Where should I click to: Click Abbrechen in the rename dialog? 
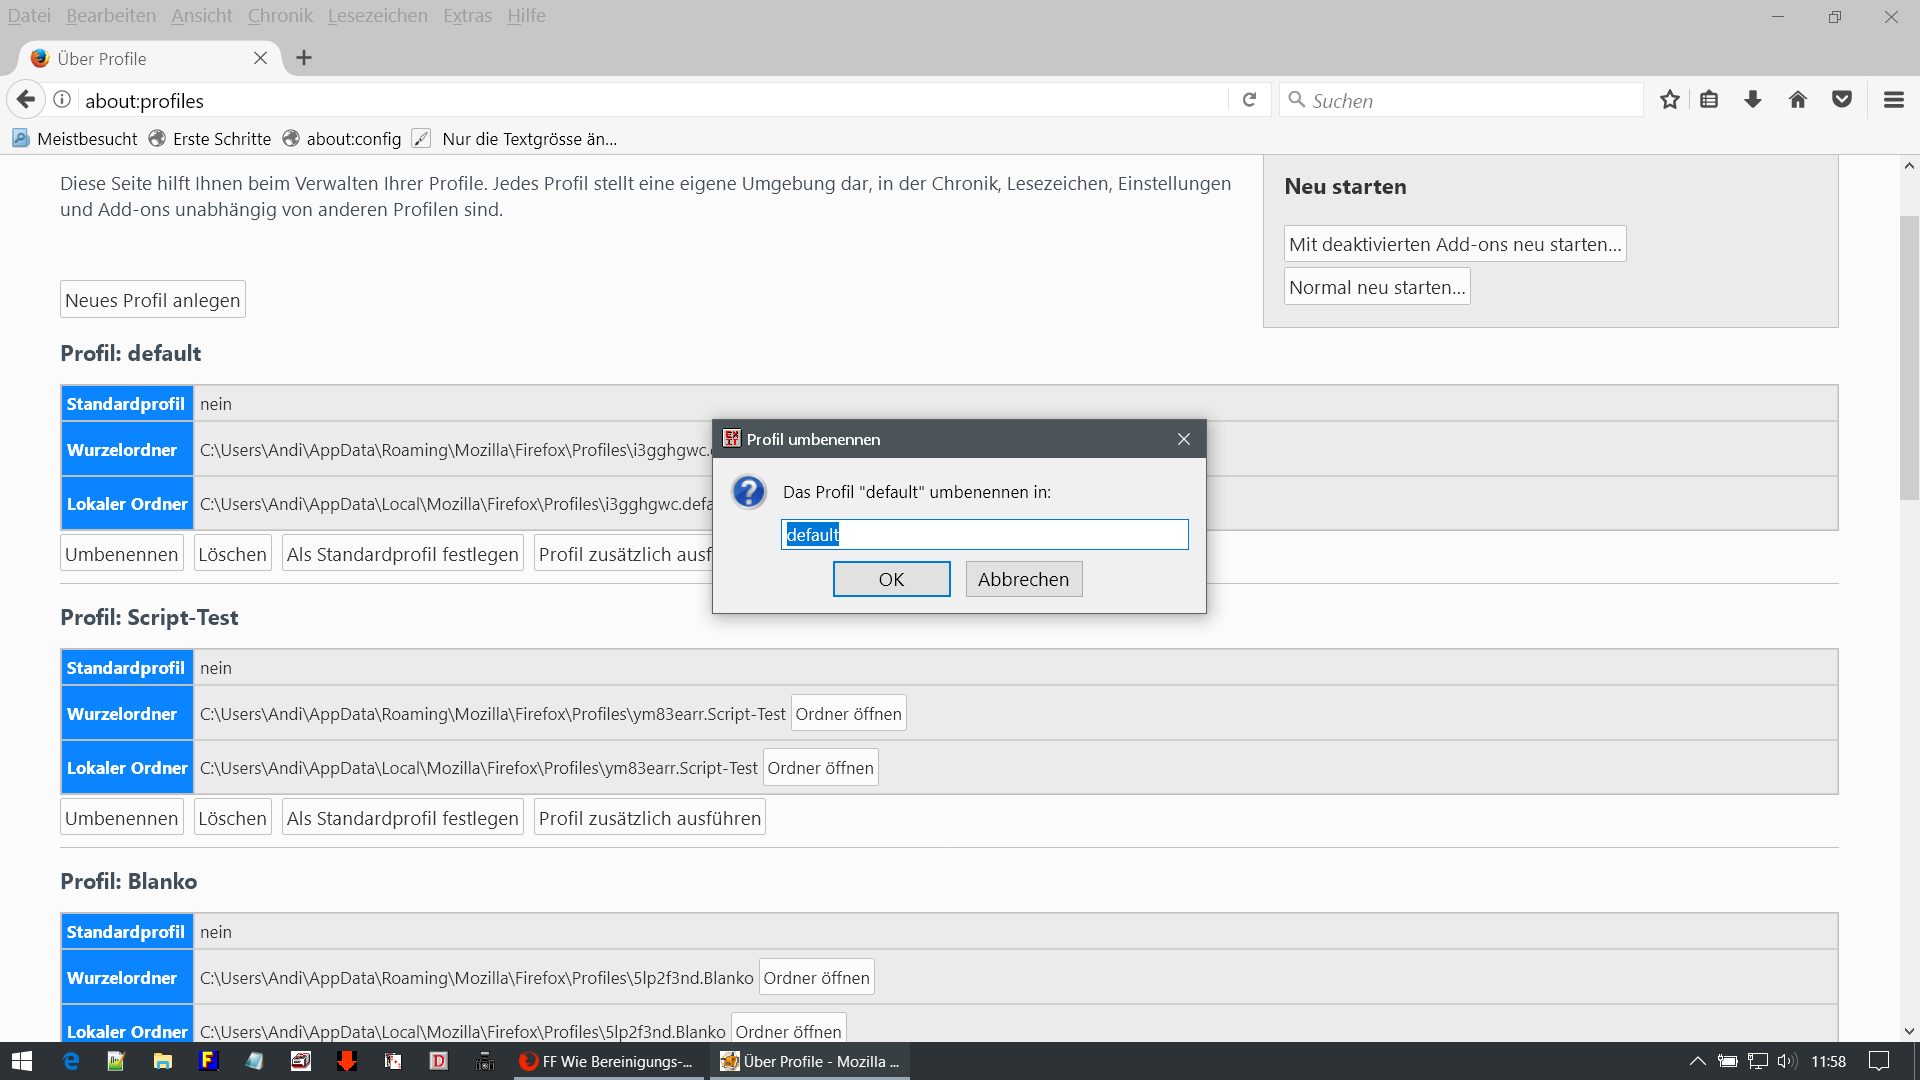(x=1023, y=579)
